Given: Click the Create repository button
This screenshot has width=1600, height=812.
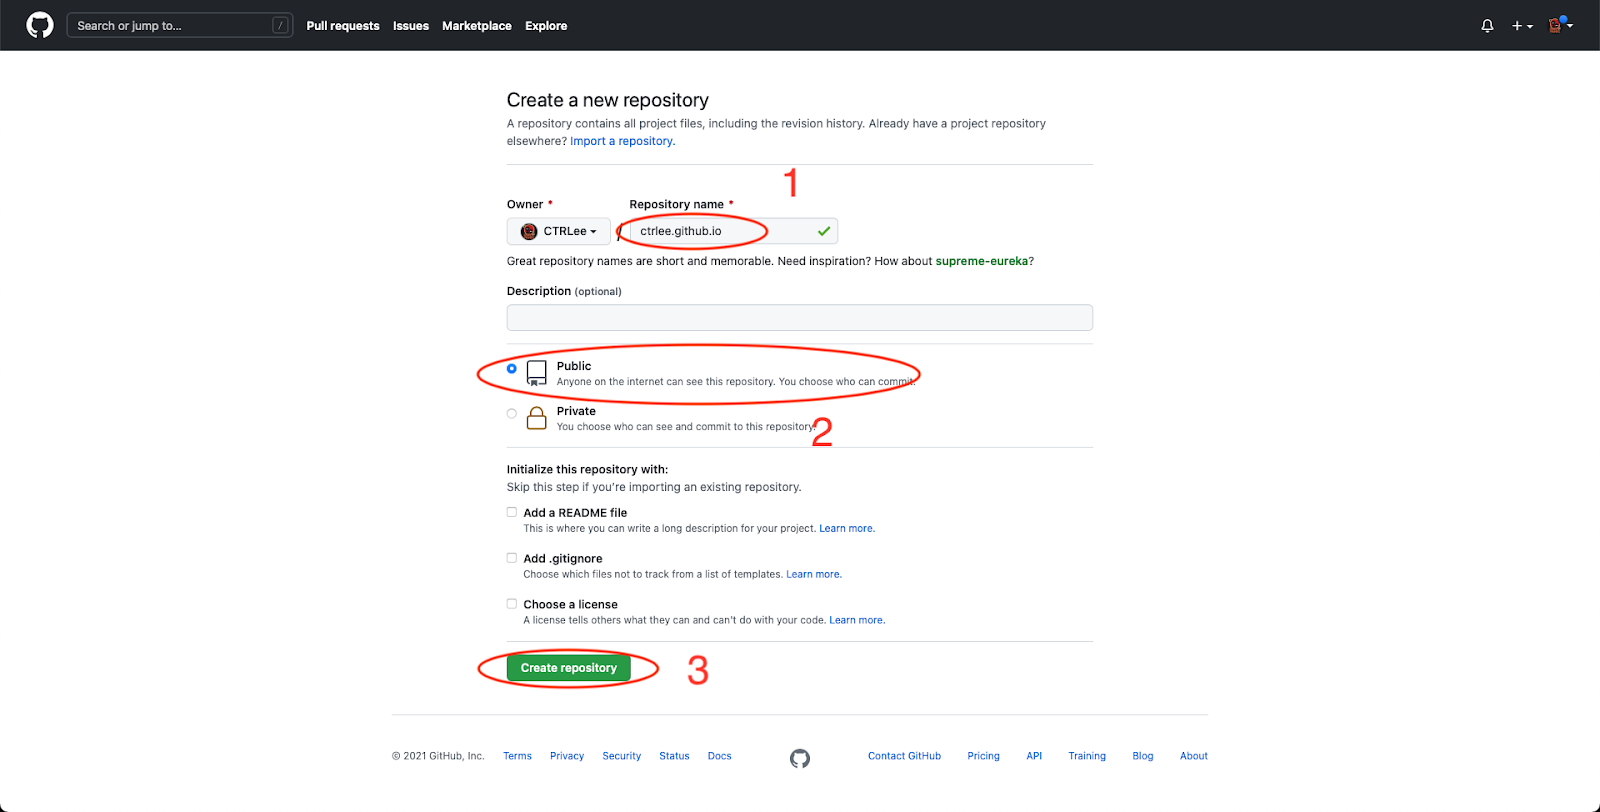Looking at the screenshot, I should click(x=569, y=668).
